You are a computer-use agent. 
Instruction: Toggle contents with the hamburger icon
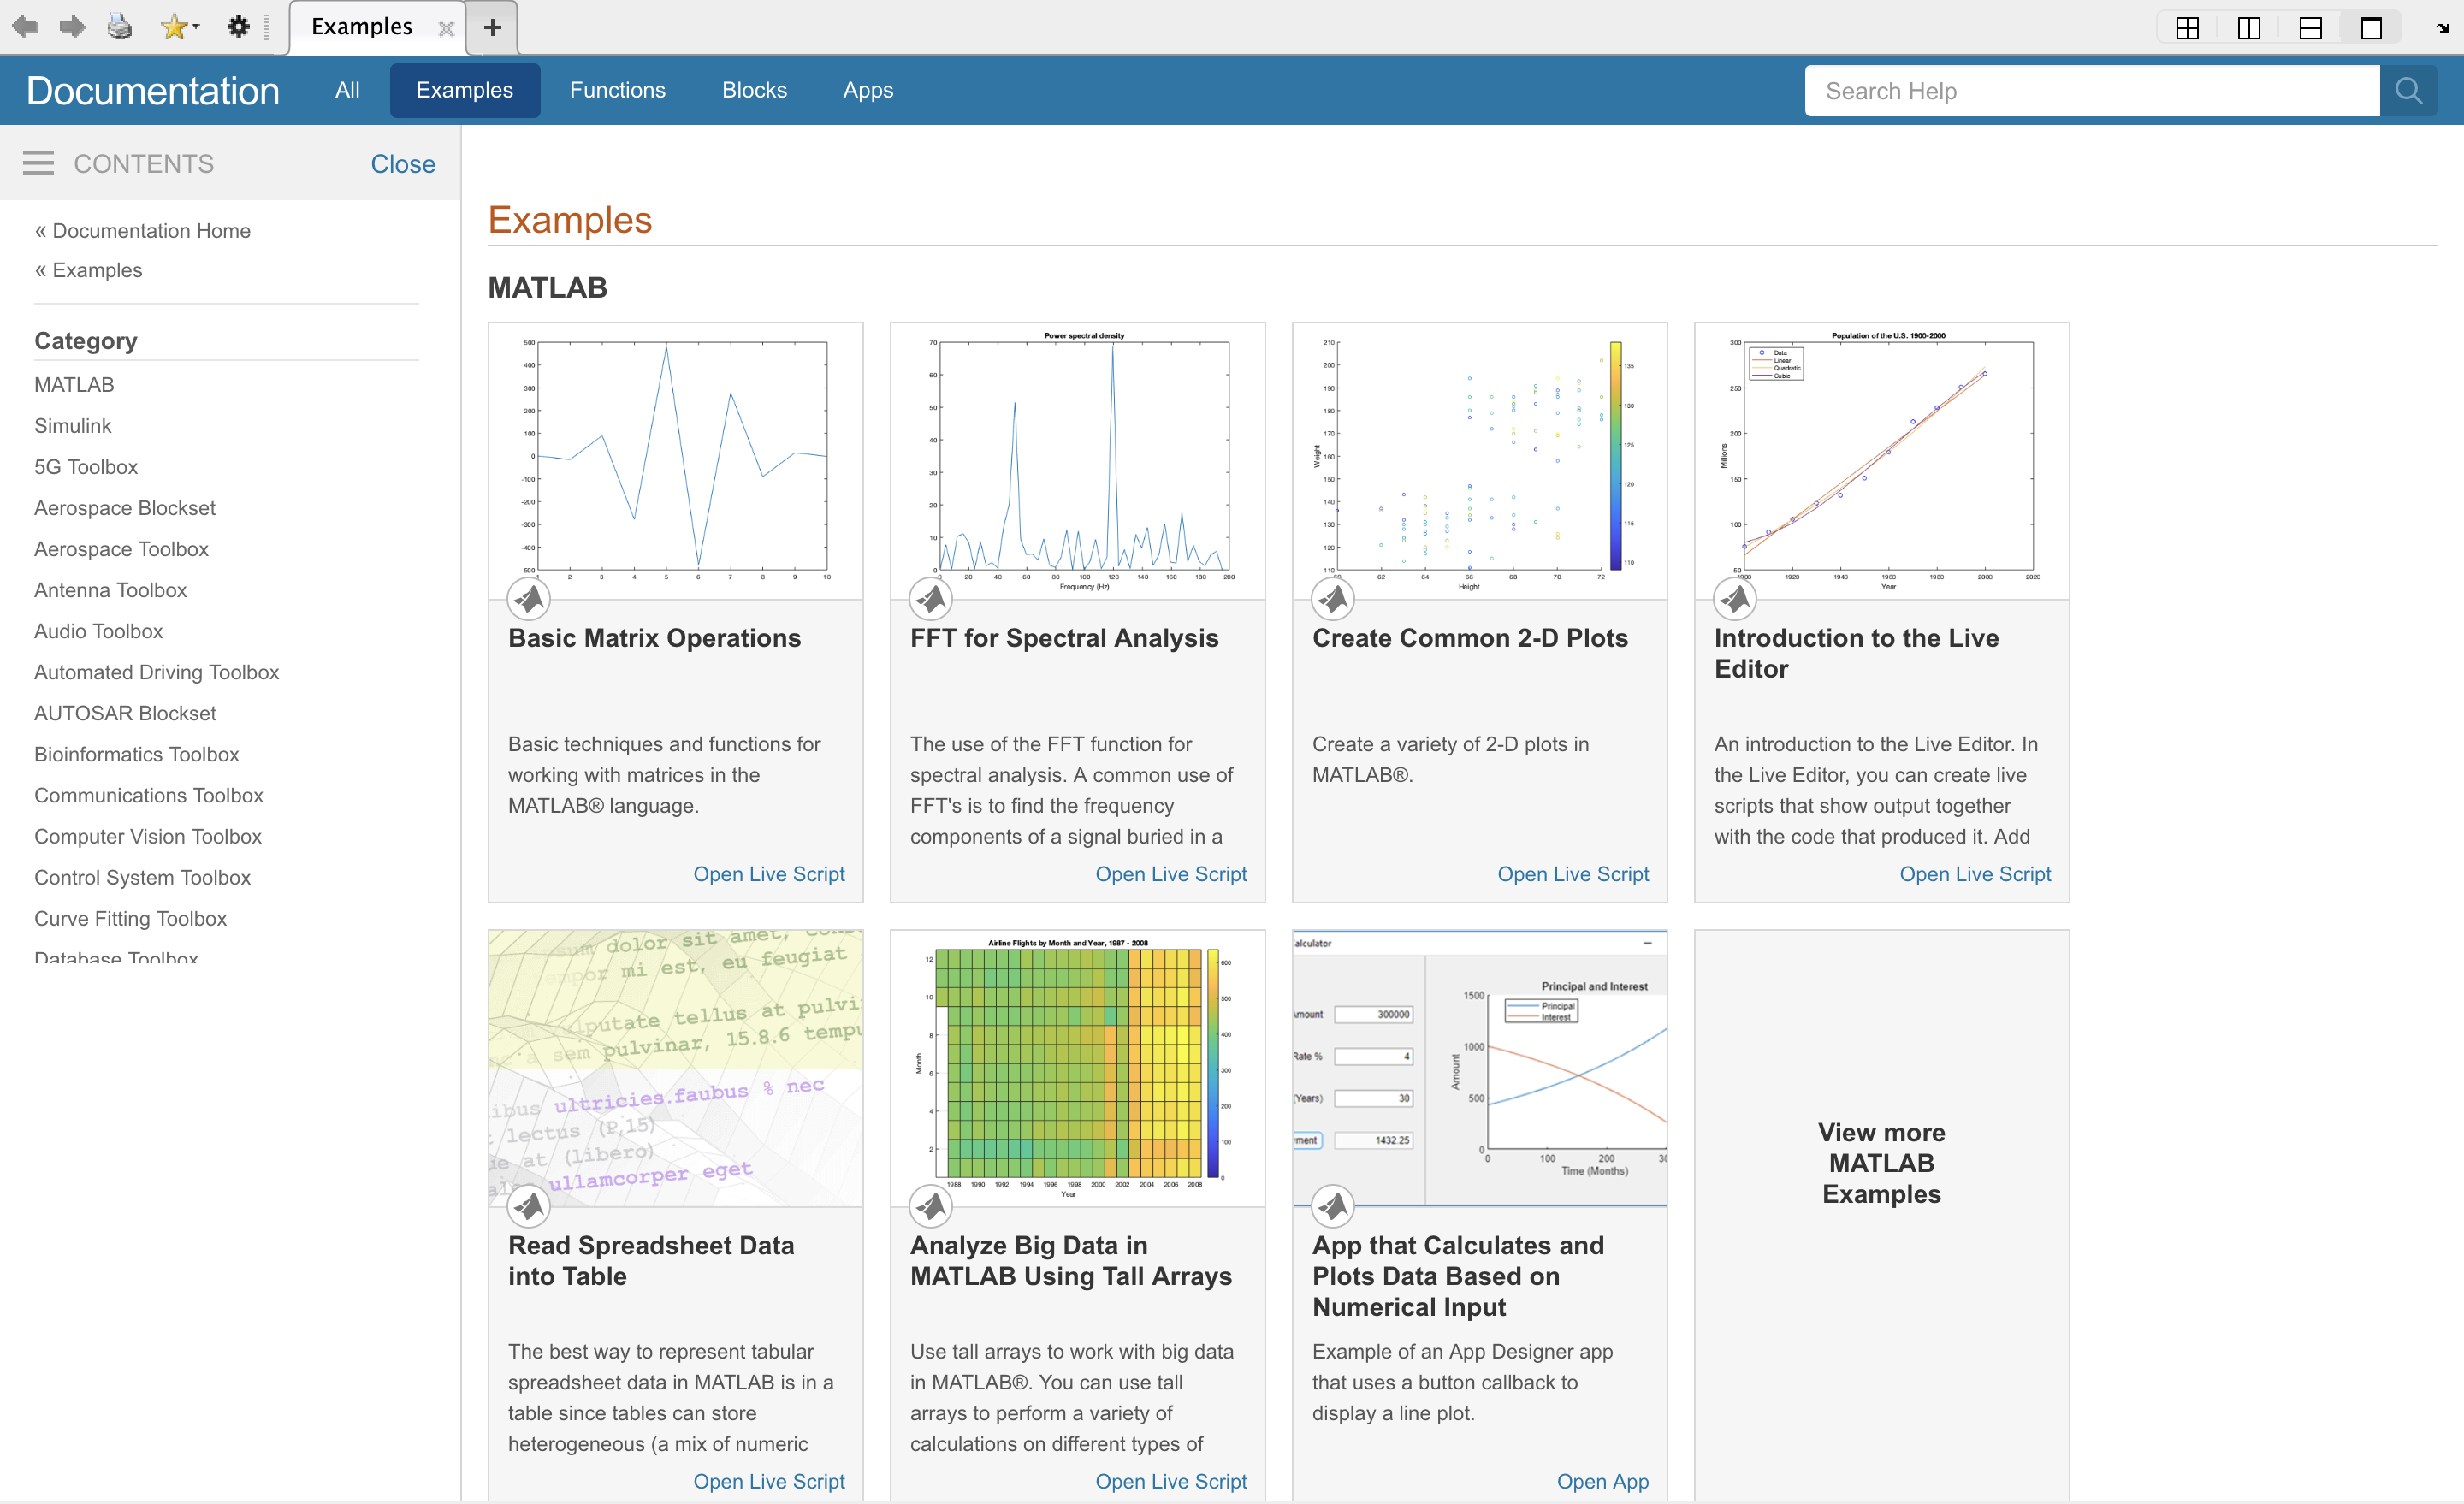(x=38, y=163)
